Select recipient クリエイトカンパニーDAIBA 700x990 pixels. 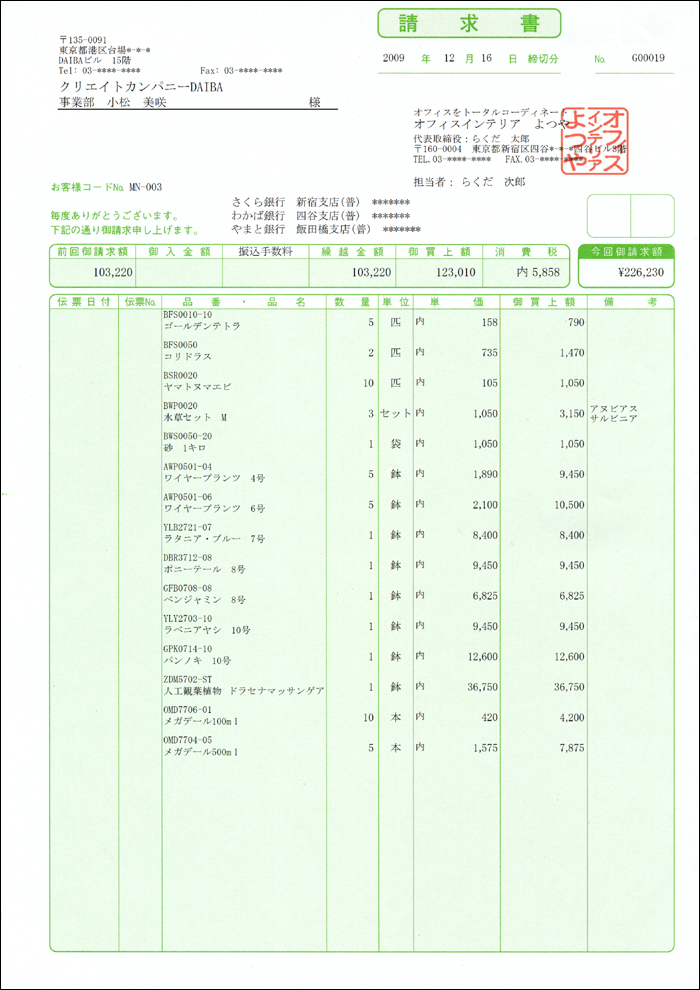(143, 86)
